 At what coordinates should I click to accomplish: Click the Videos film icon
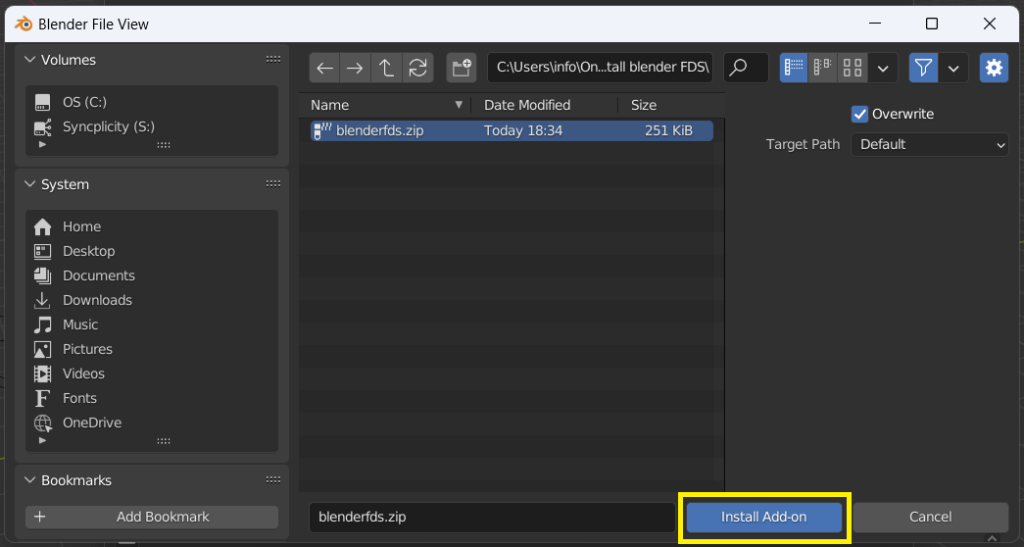42,374
